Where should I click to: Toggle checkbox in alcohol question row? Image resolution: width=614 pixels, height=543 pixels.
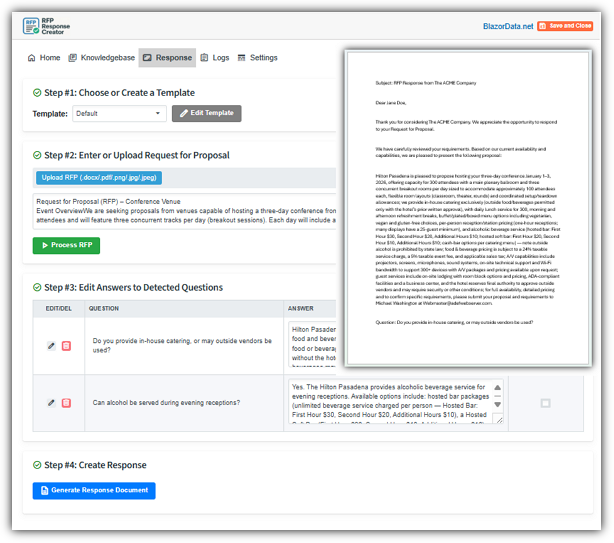pyautogui.click(x=545, y=403)
